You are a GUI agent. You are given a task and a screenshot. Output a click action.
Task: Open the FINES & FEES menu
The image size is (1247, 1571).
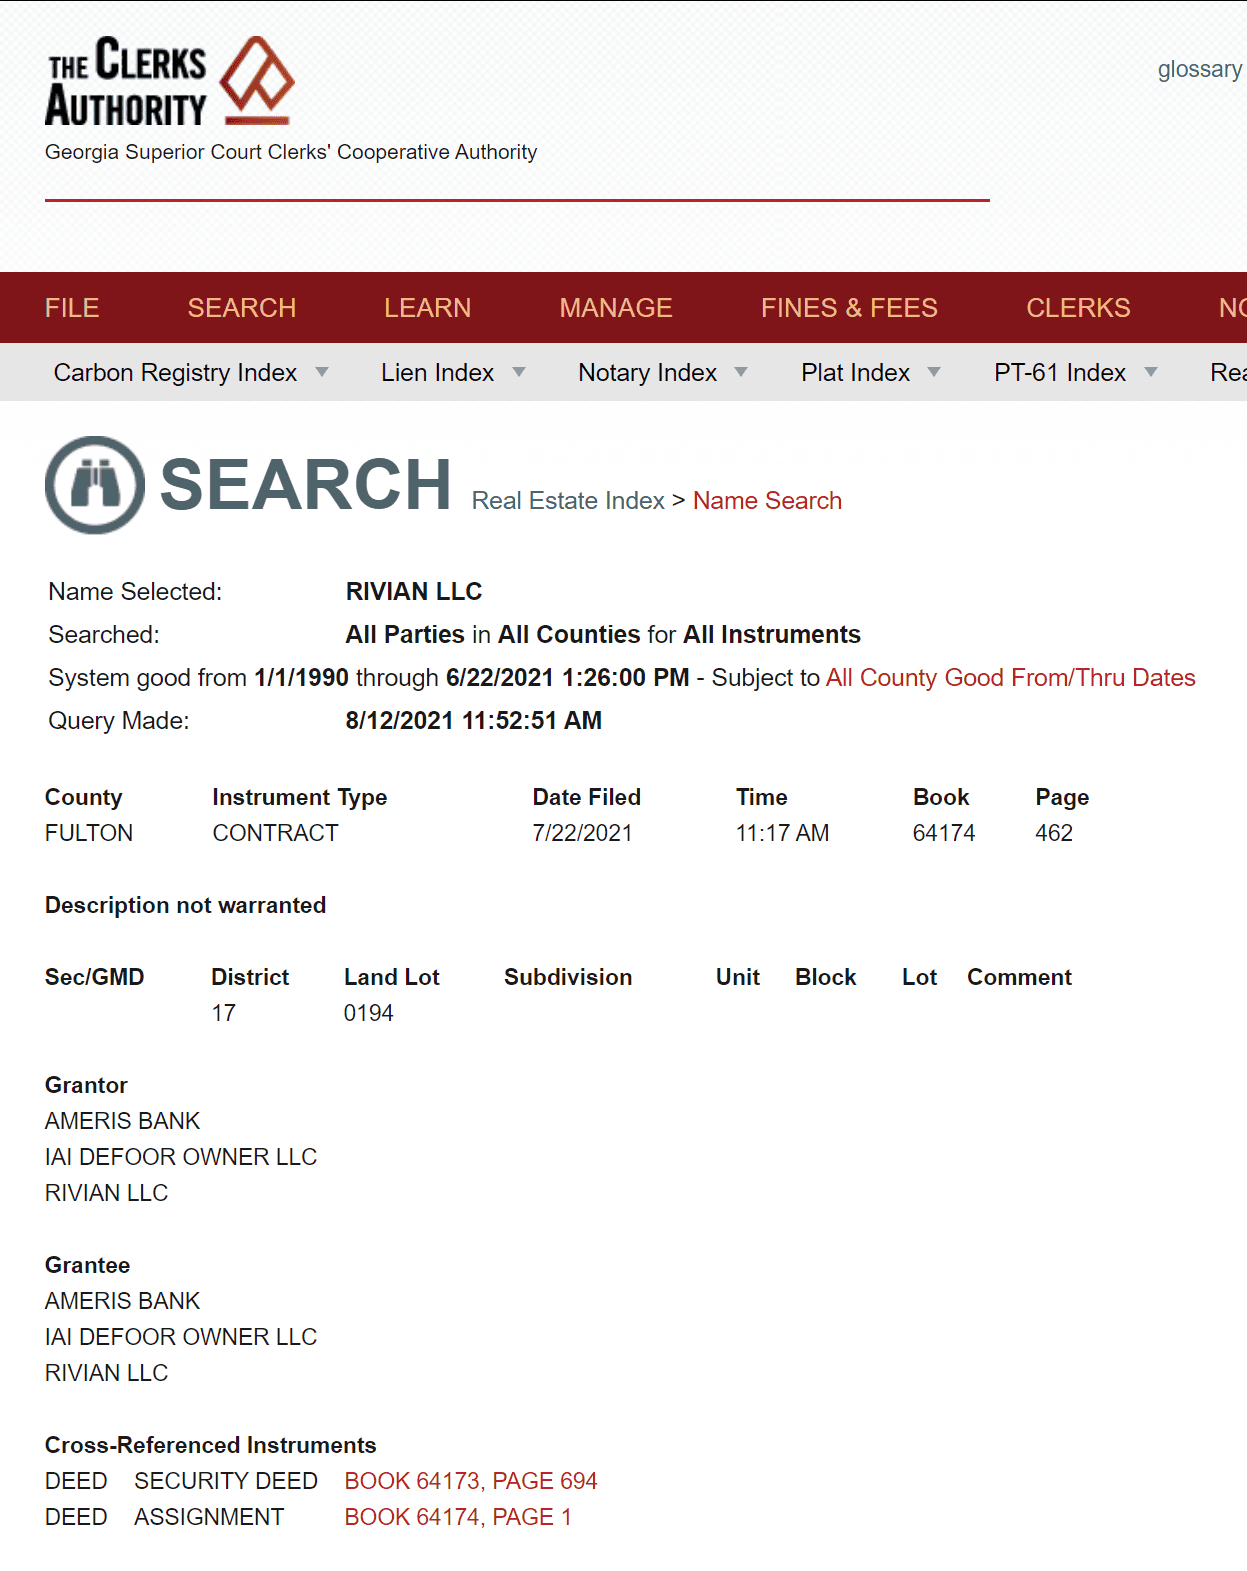coord(850,308)
